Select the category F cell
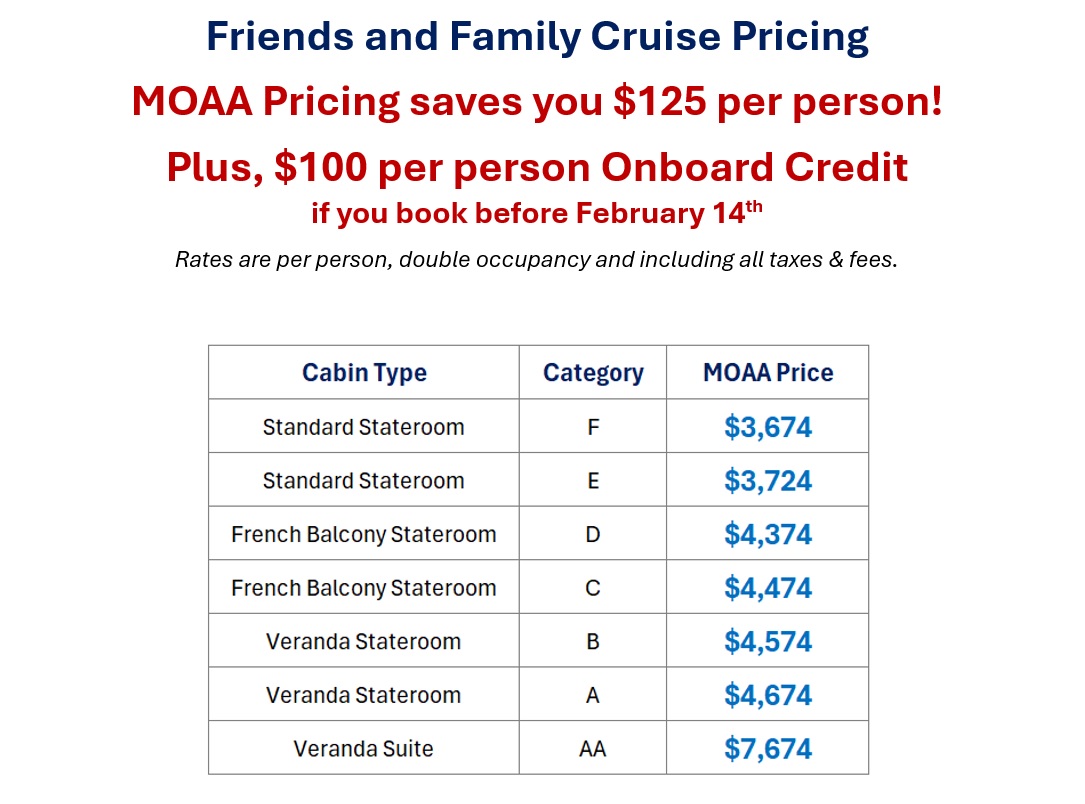This screenshot has width=1085, height=804. point(593,427)
